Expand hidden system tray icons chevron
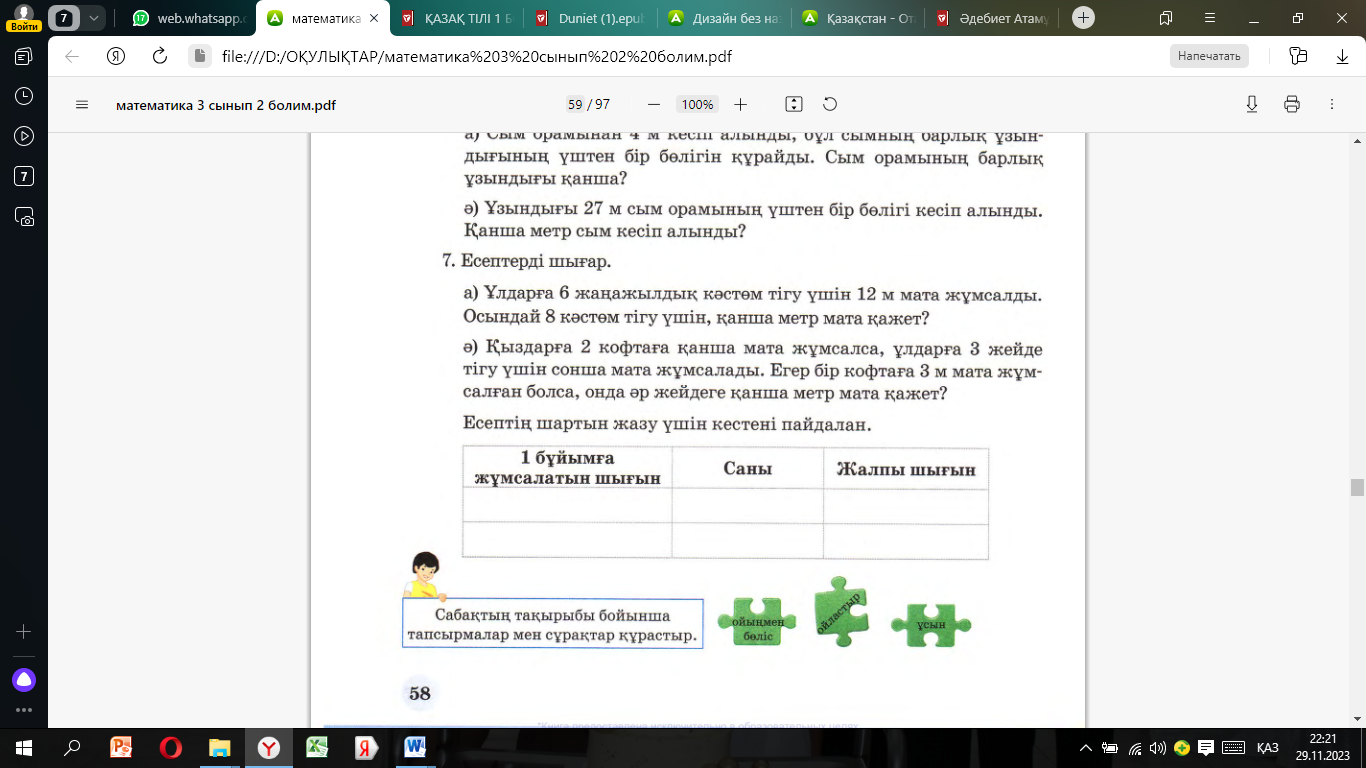 tap(1087, 748)
